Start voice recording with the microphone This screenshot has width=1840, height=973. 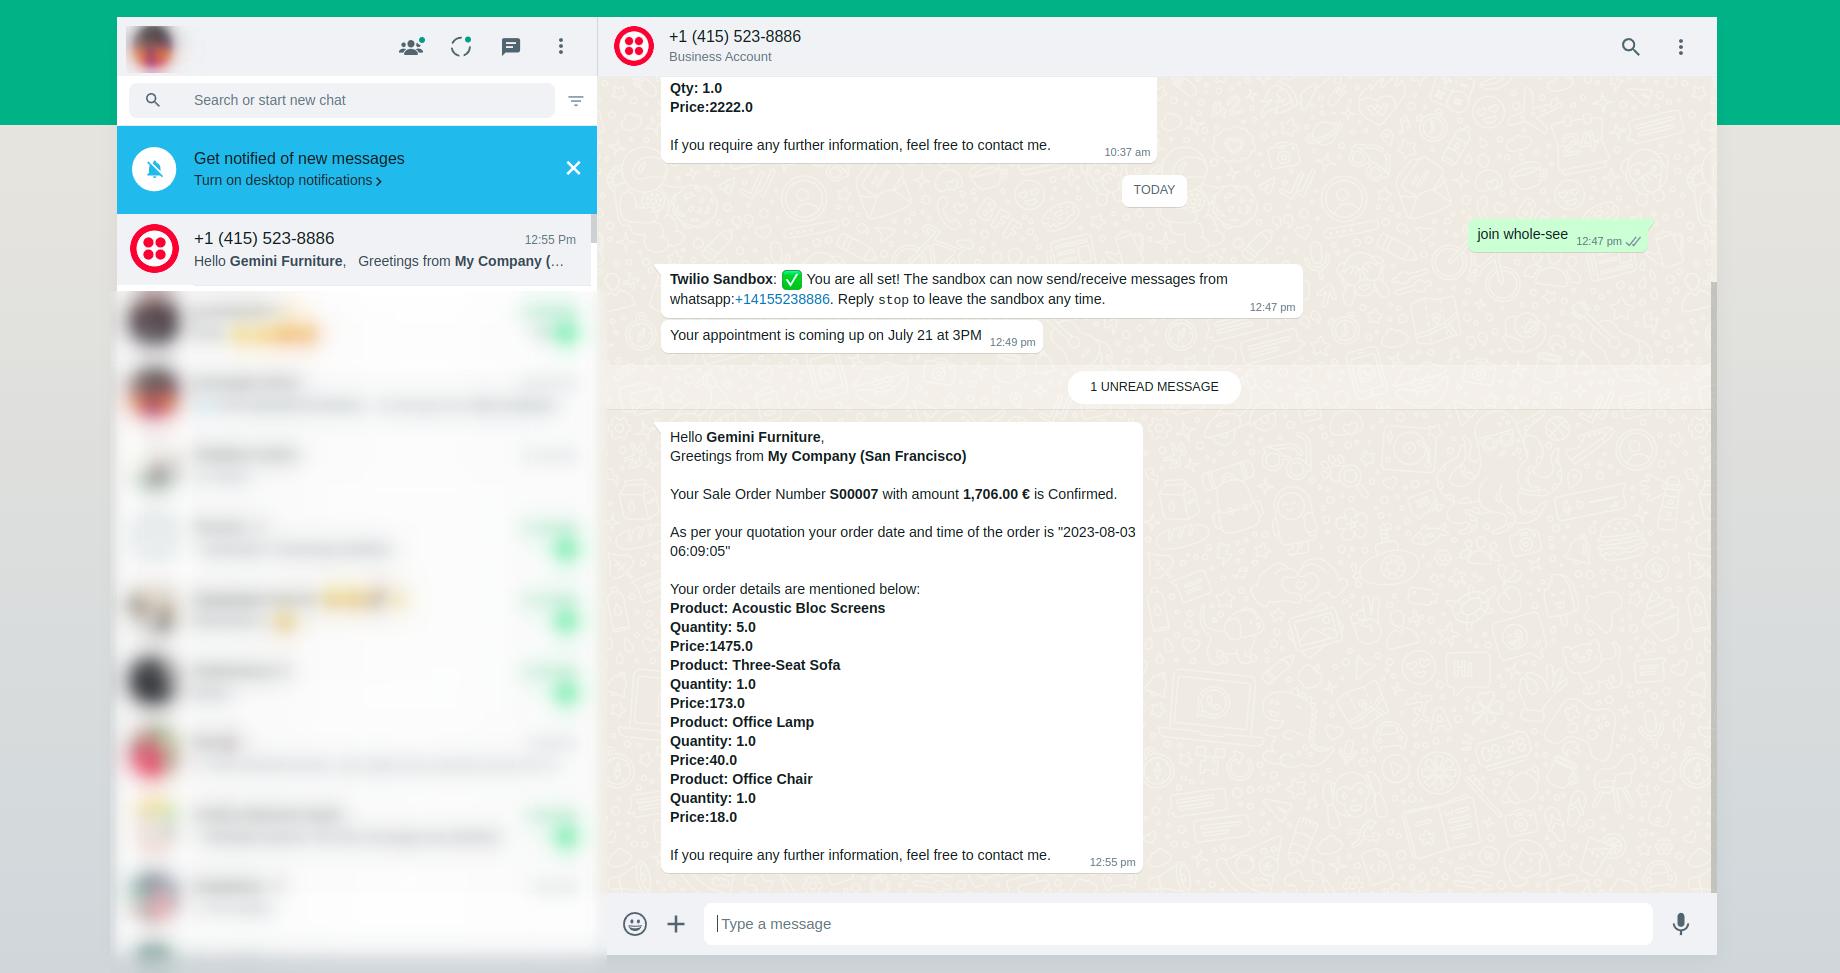click(x=1681, y=924)
